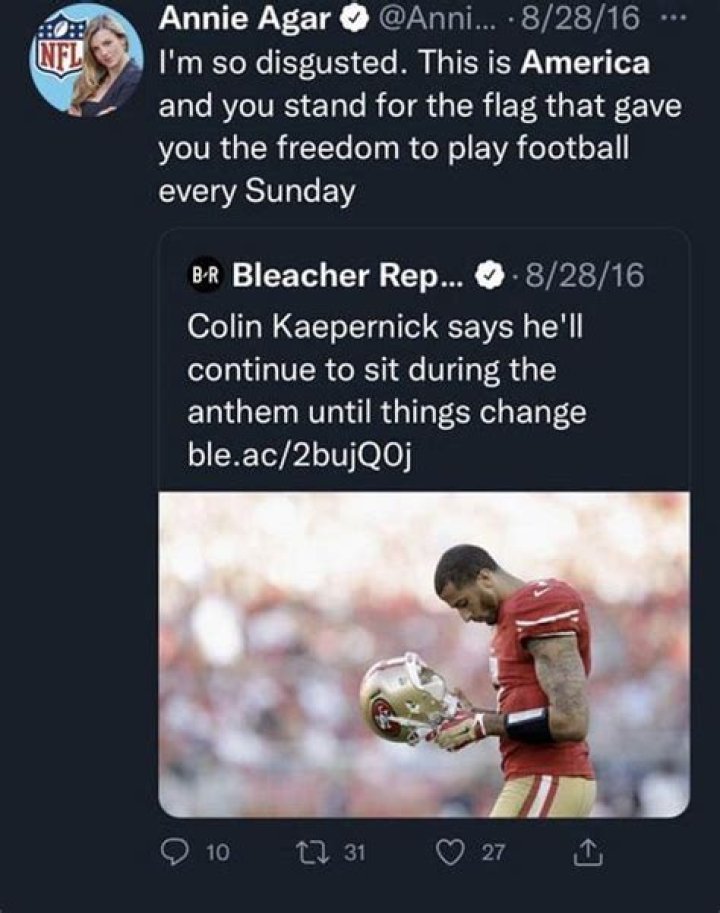The height and width of the screenshot is (913, 720).
Task: Like the tweet with the heart icon
Action: tap(454, 851)
